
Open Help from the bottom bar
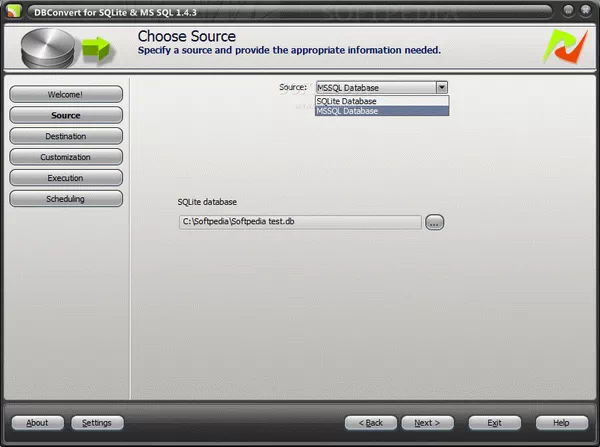click(561, 423)
